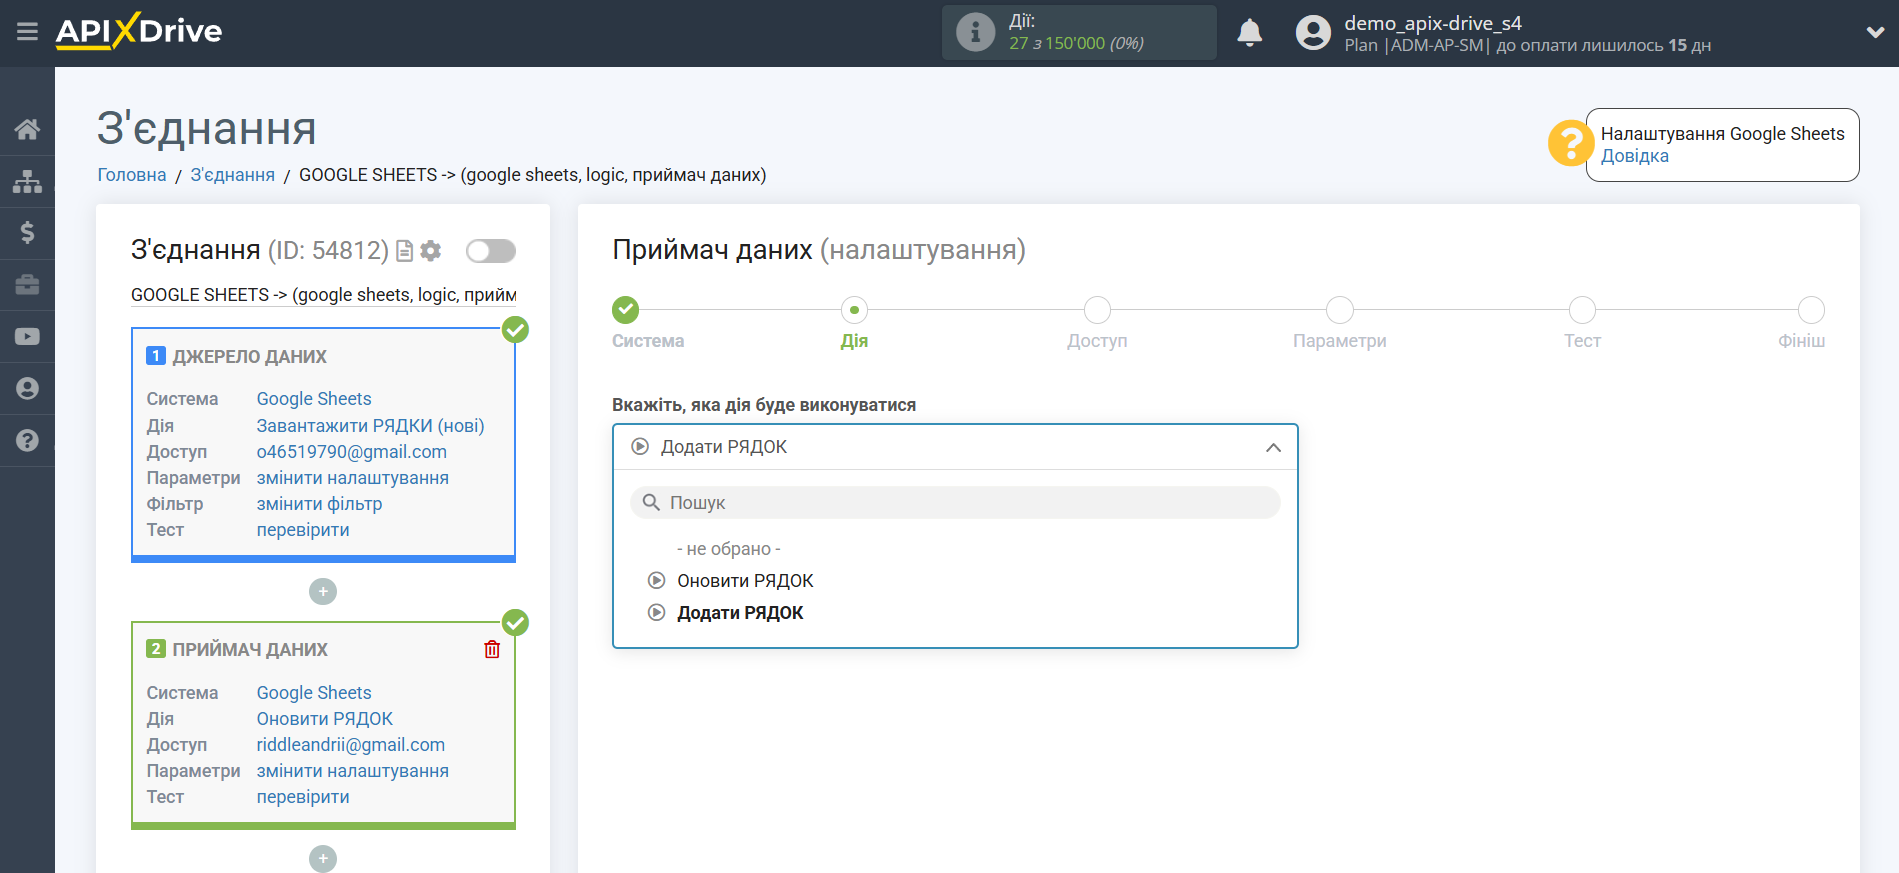Expand the user account chevron
This screenshot has height=873, width=1899.
coord(1875,32)
